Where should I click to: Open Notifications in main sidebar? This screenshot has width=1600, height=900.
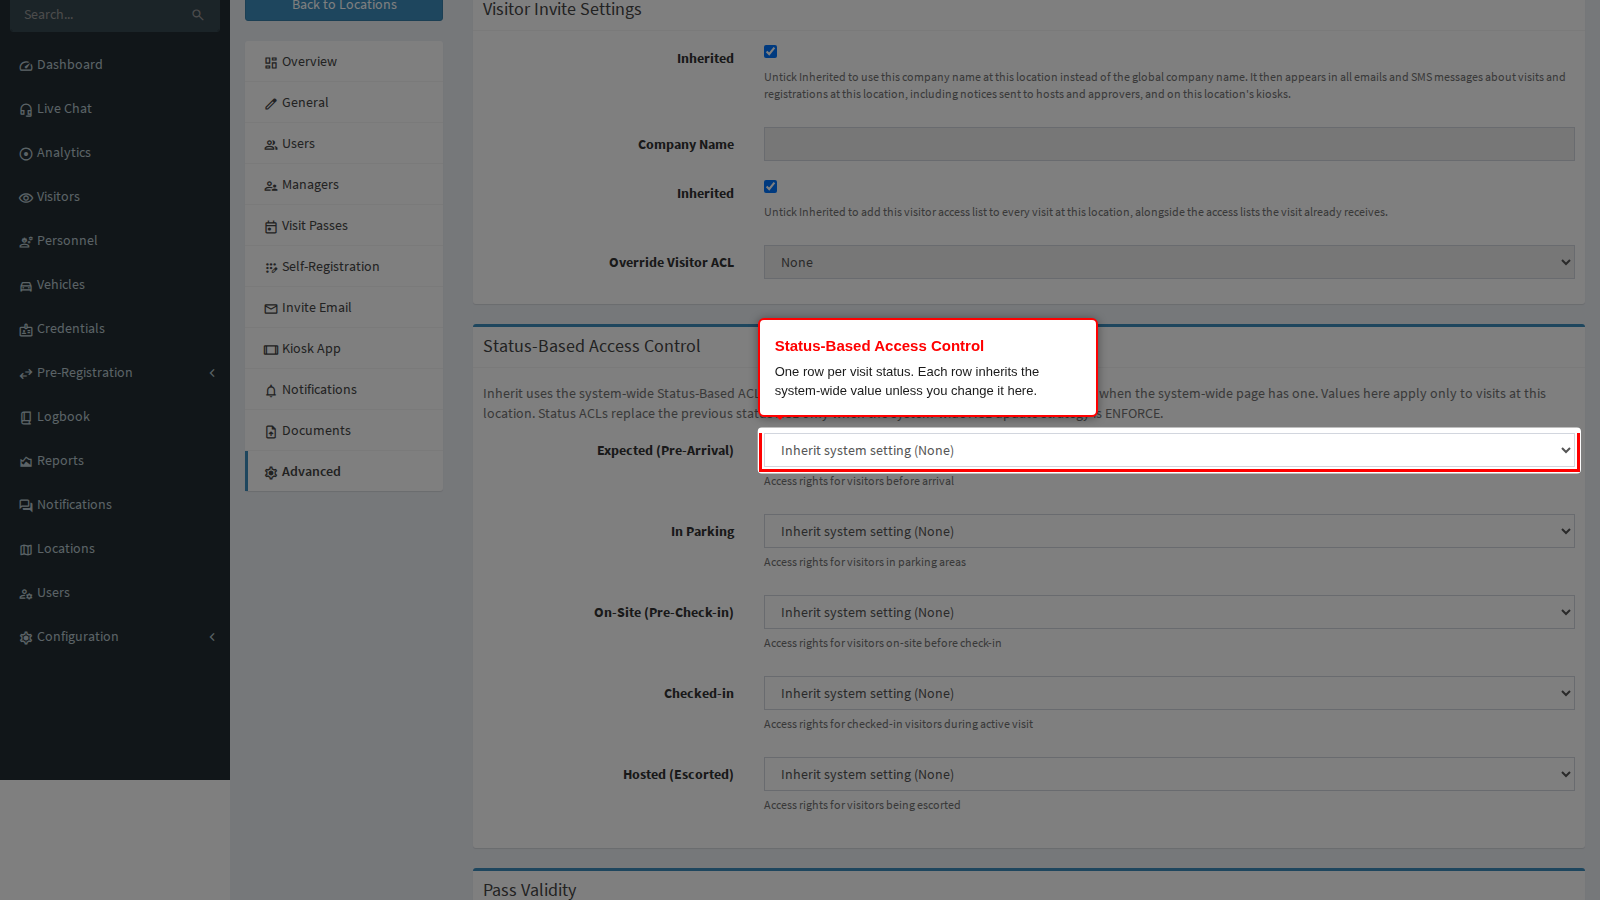click(x=115, y=505)
